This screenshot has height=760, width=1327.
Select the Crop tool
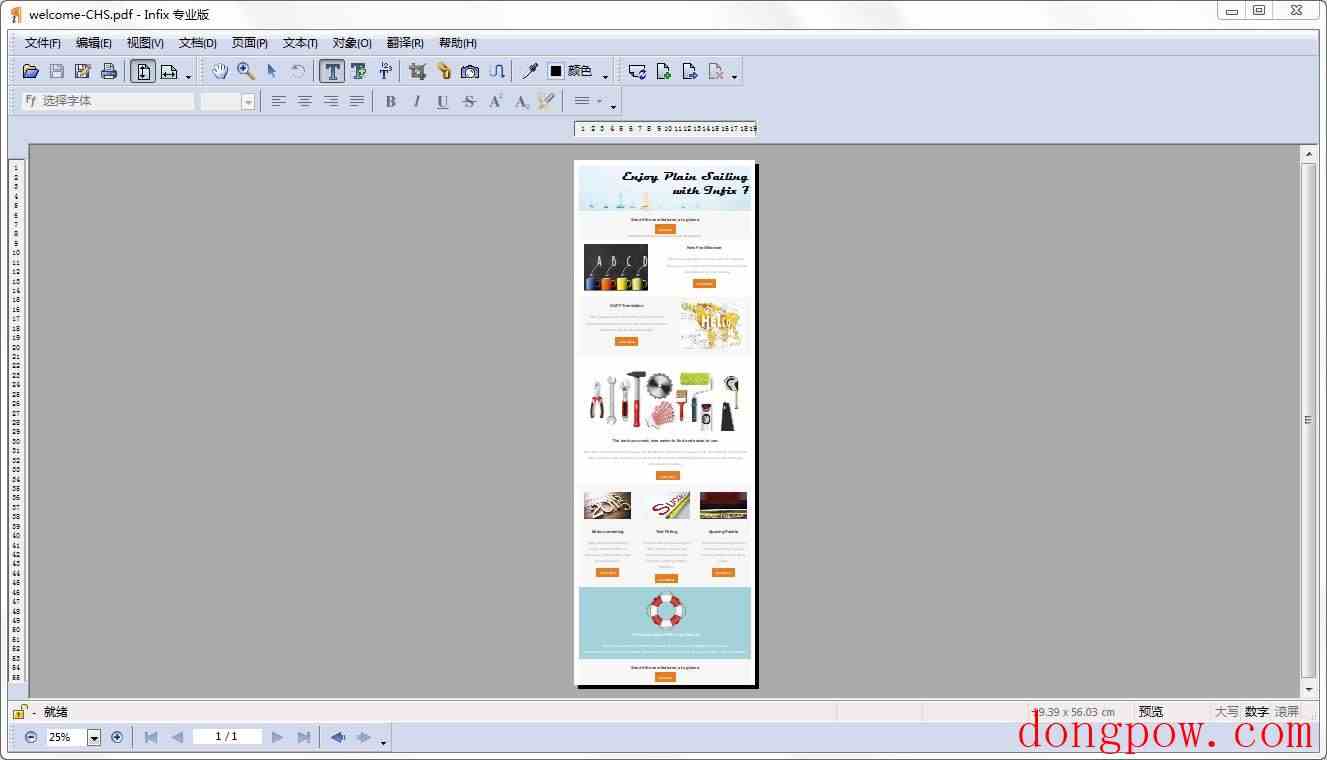(x=418, y=71)
